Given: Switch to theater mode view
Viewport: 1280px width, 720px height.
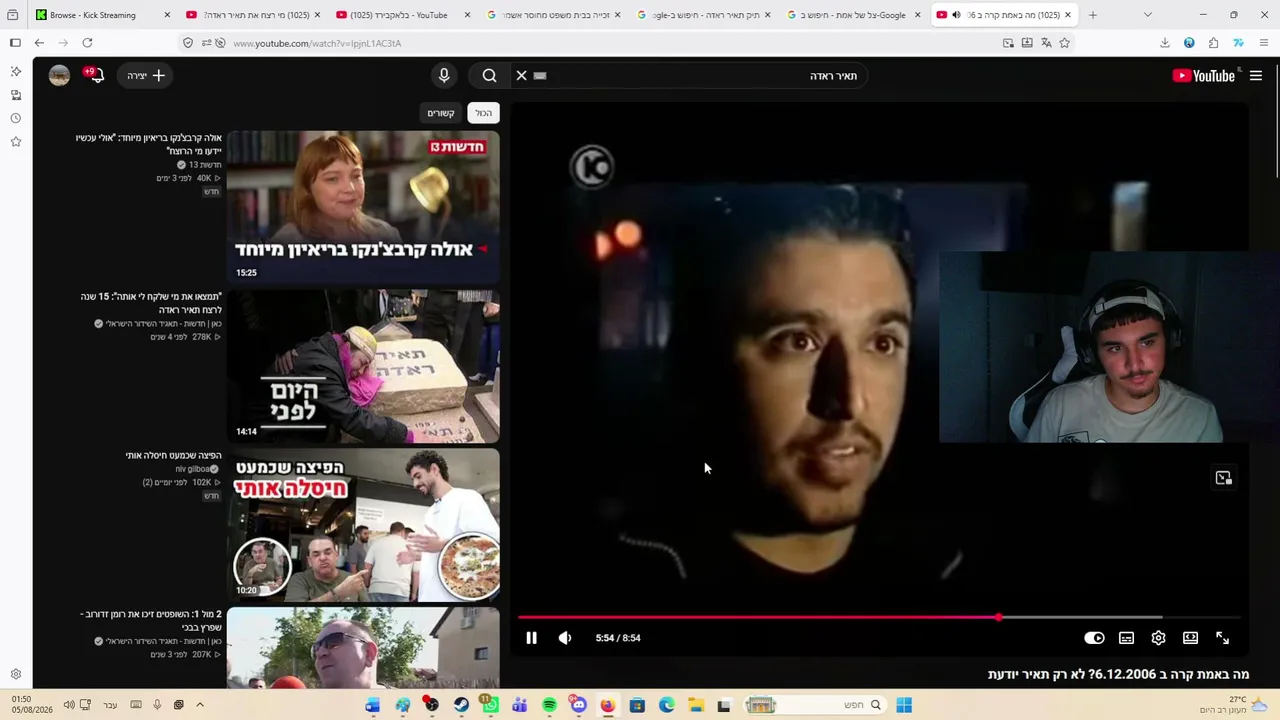Looking at the screenshot, I should (x=1190, y=638).
